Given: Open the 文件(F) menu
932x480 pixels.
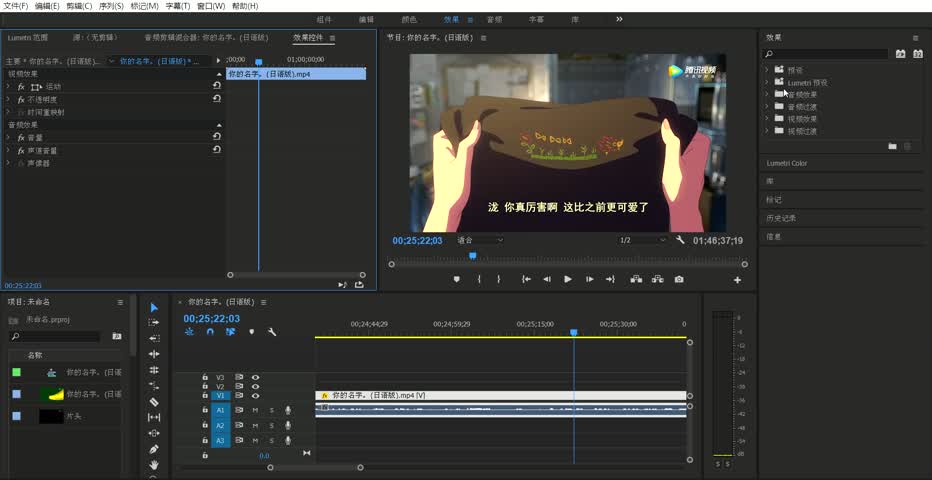Looking at the screenshot, I should (x=16, y=6).
